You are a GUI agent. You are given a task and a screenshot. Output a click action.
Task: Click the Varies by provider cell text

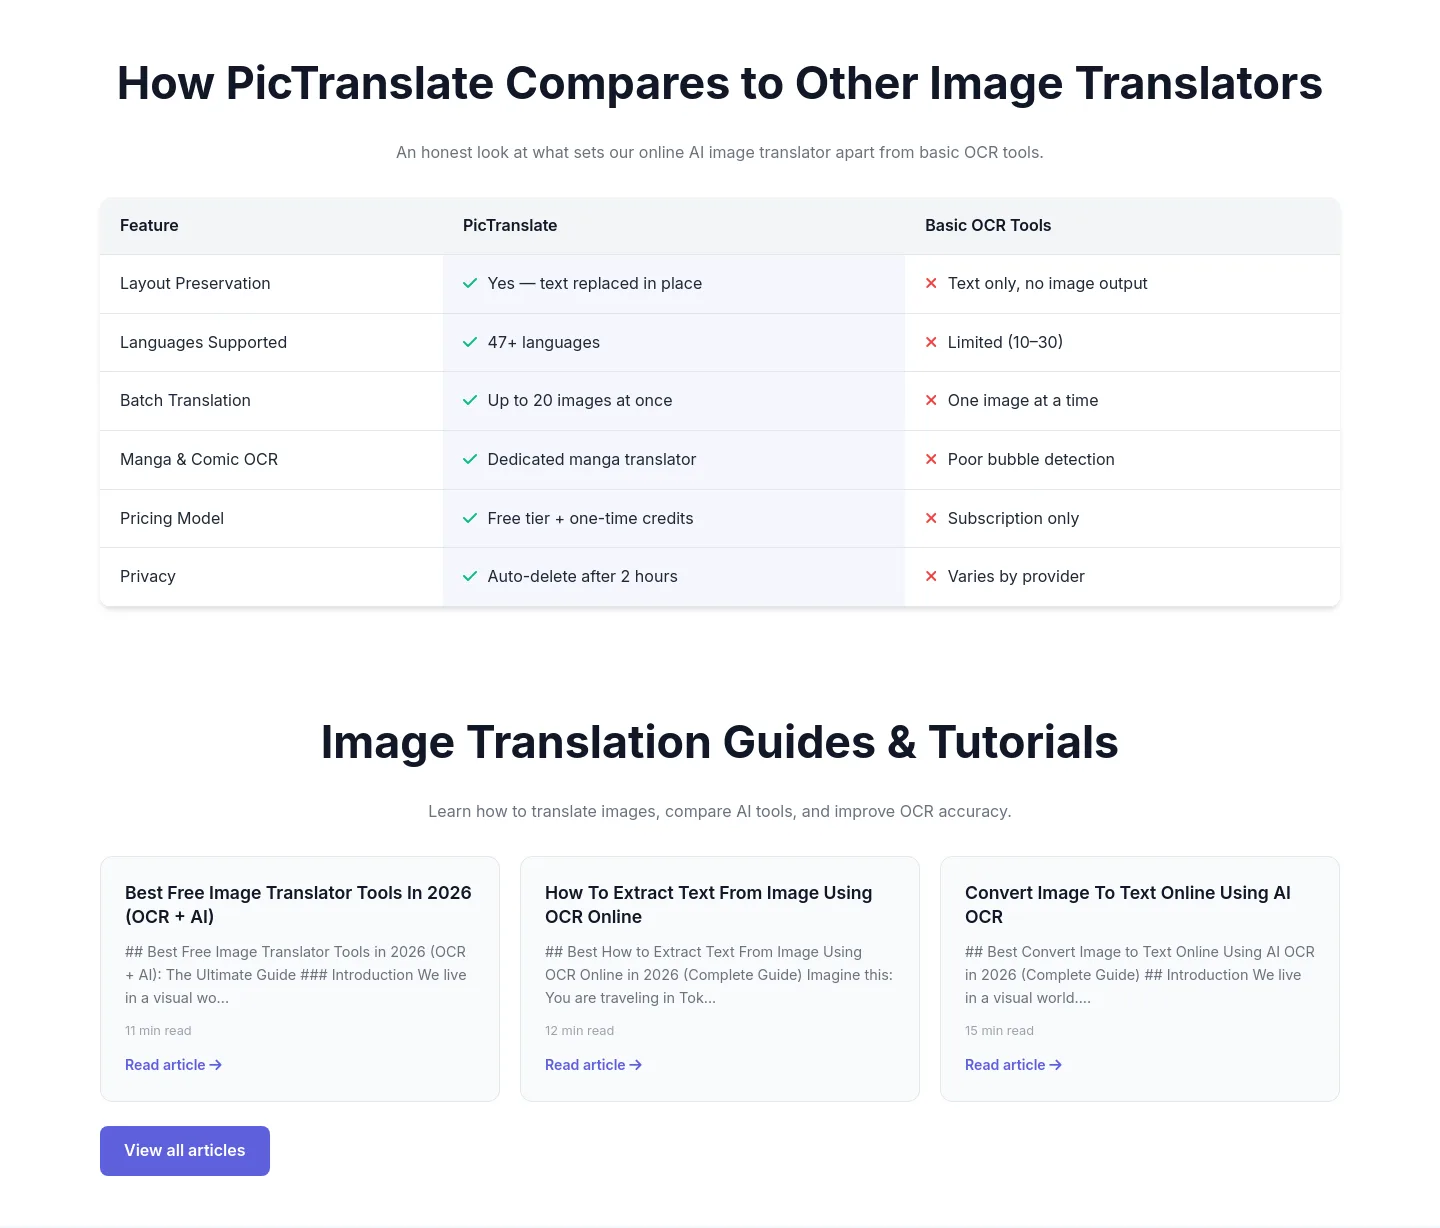pos(1016,576)
